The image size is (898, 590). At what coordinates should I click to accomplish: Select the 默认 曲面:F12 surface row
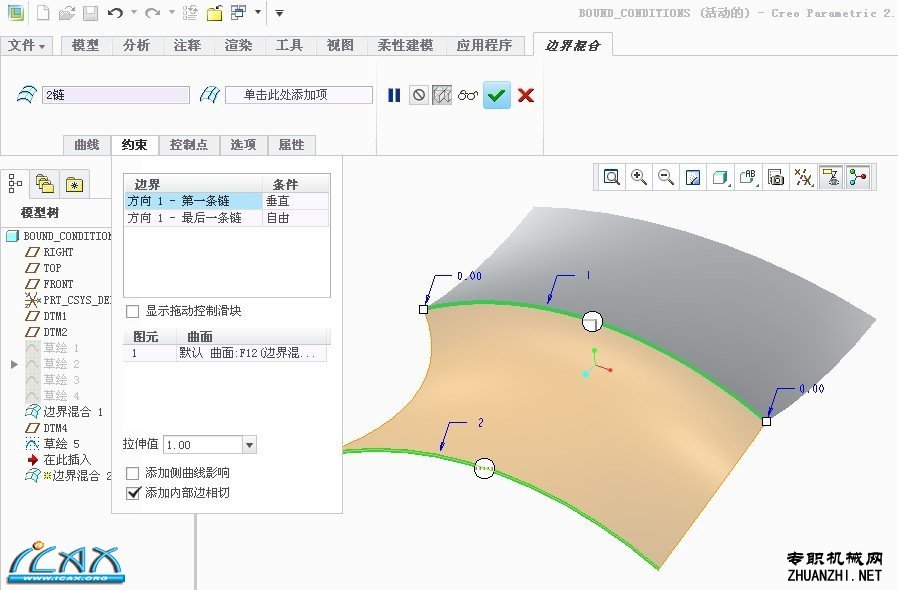[x=225, y=353]
